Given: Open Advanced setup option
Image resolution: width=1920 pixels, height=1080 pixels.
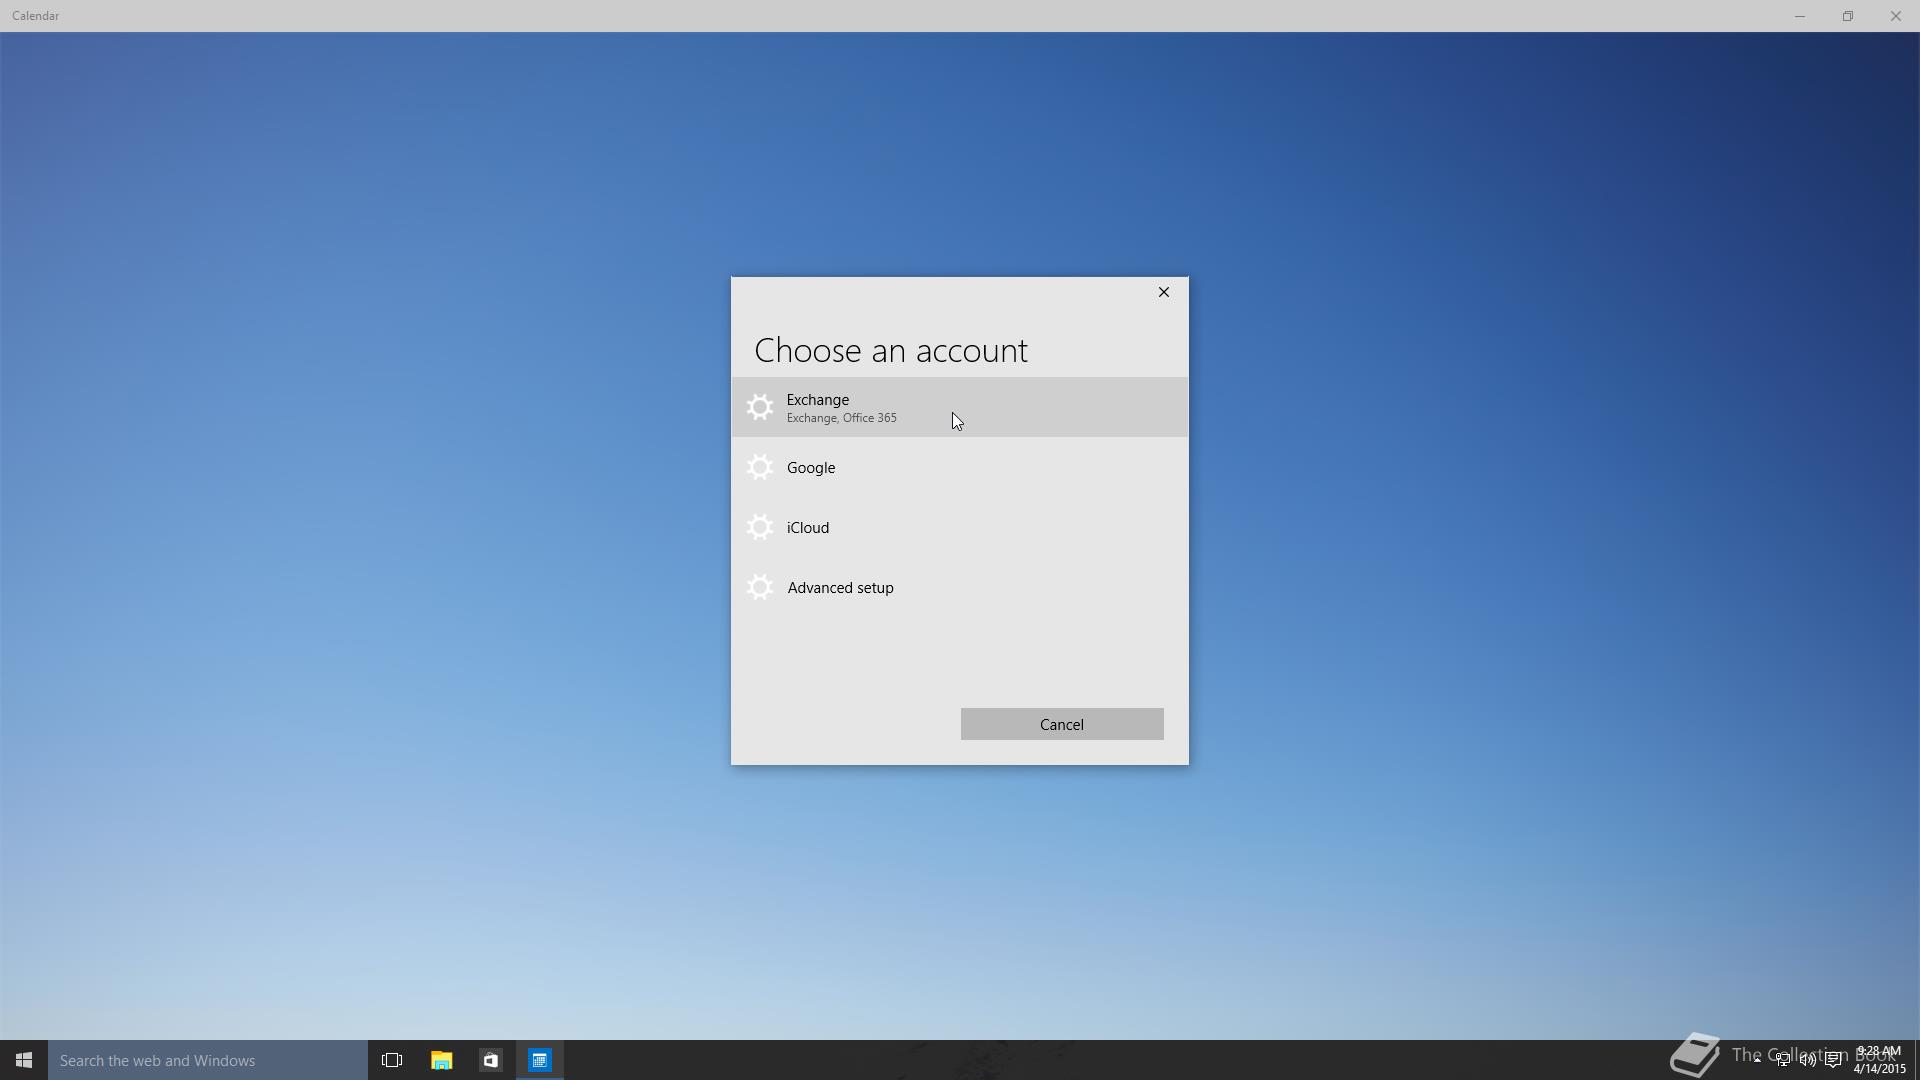Looking at the screenshot, I should click(x=959, y=587).
